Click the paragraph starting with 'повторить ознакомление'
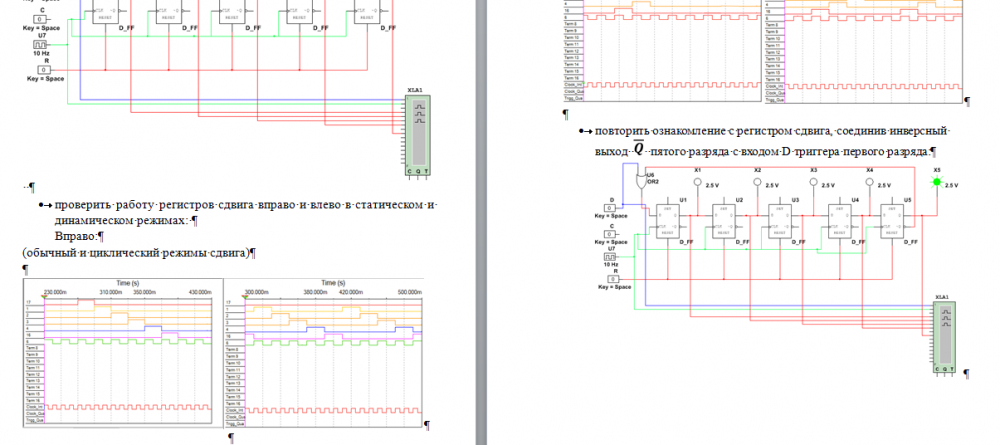This screenshot has height=445, width=1000. tap(770, 132)
